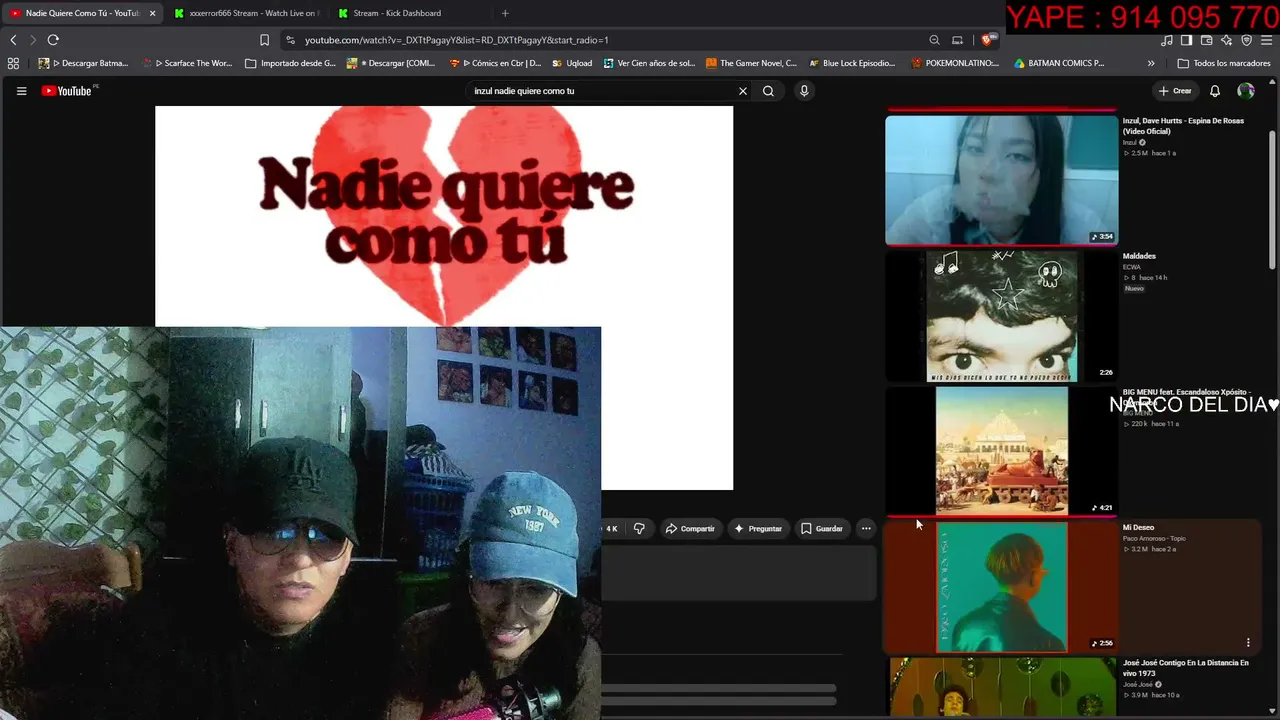Go back to the previous page
Viewport: 1280px width, 720px height.
[x=13, y=40]
